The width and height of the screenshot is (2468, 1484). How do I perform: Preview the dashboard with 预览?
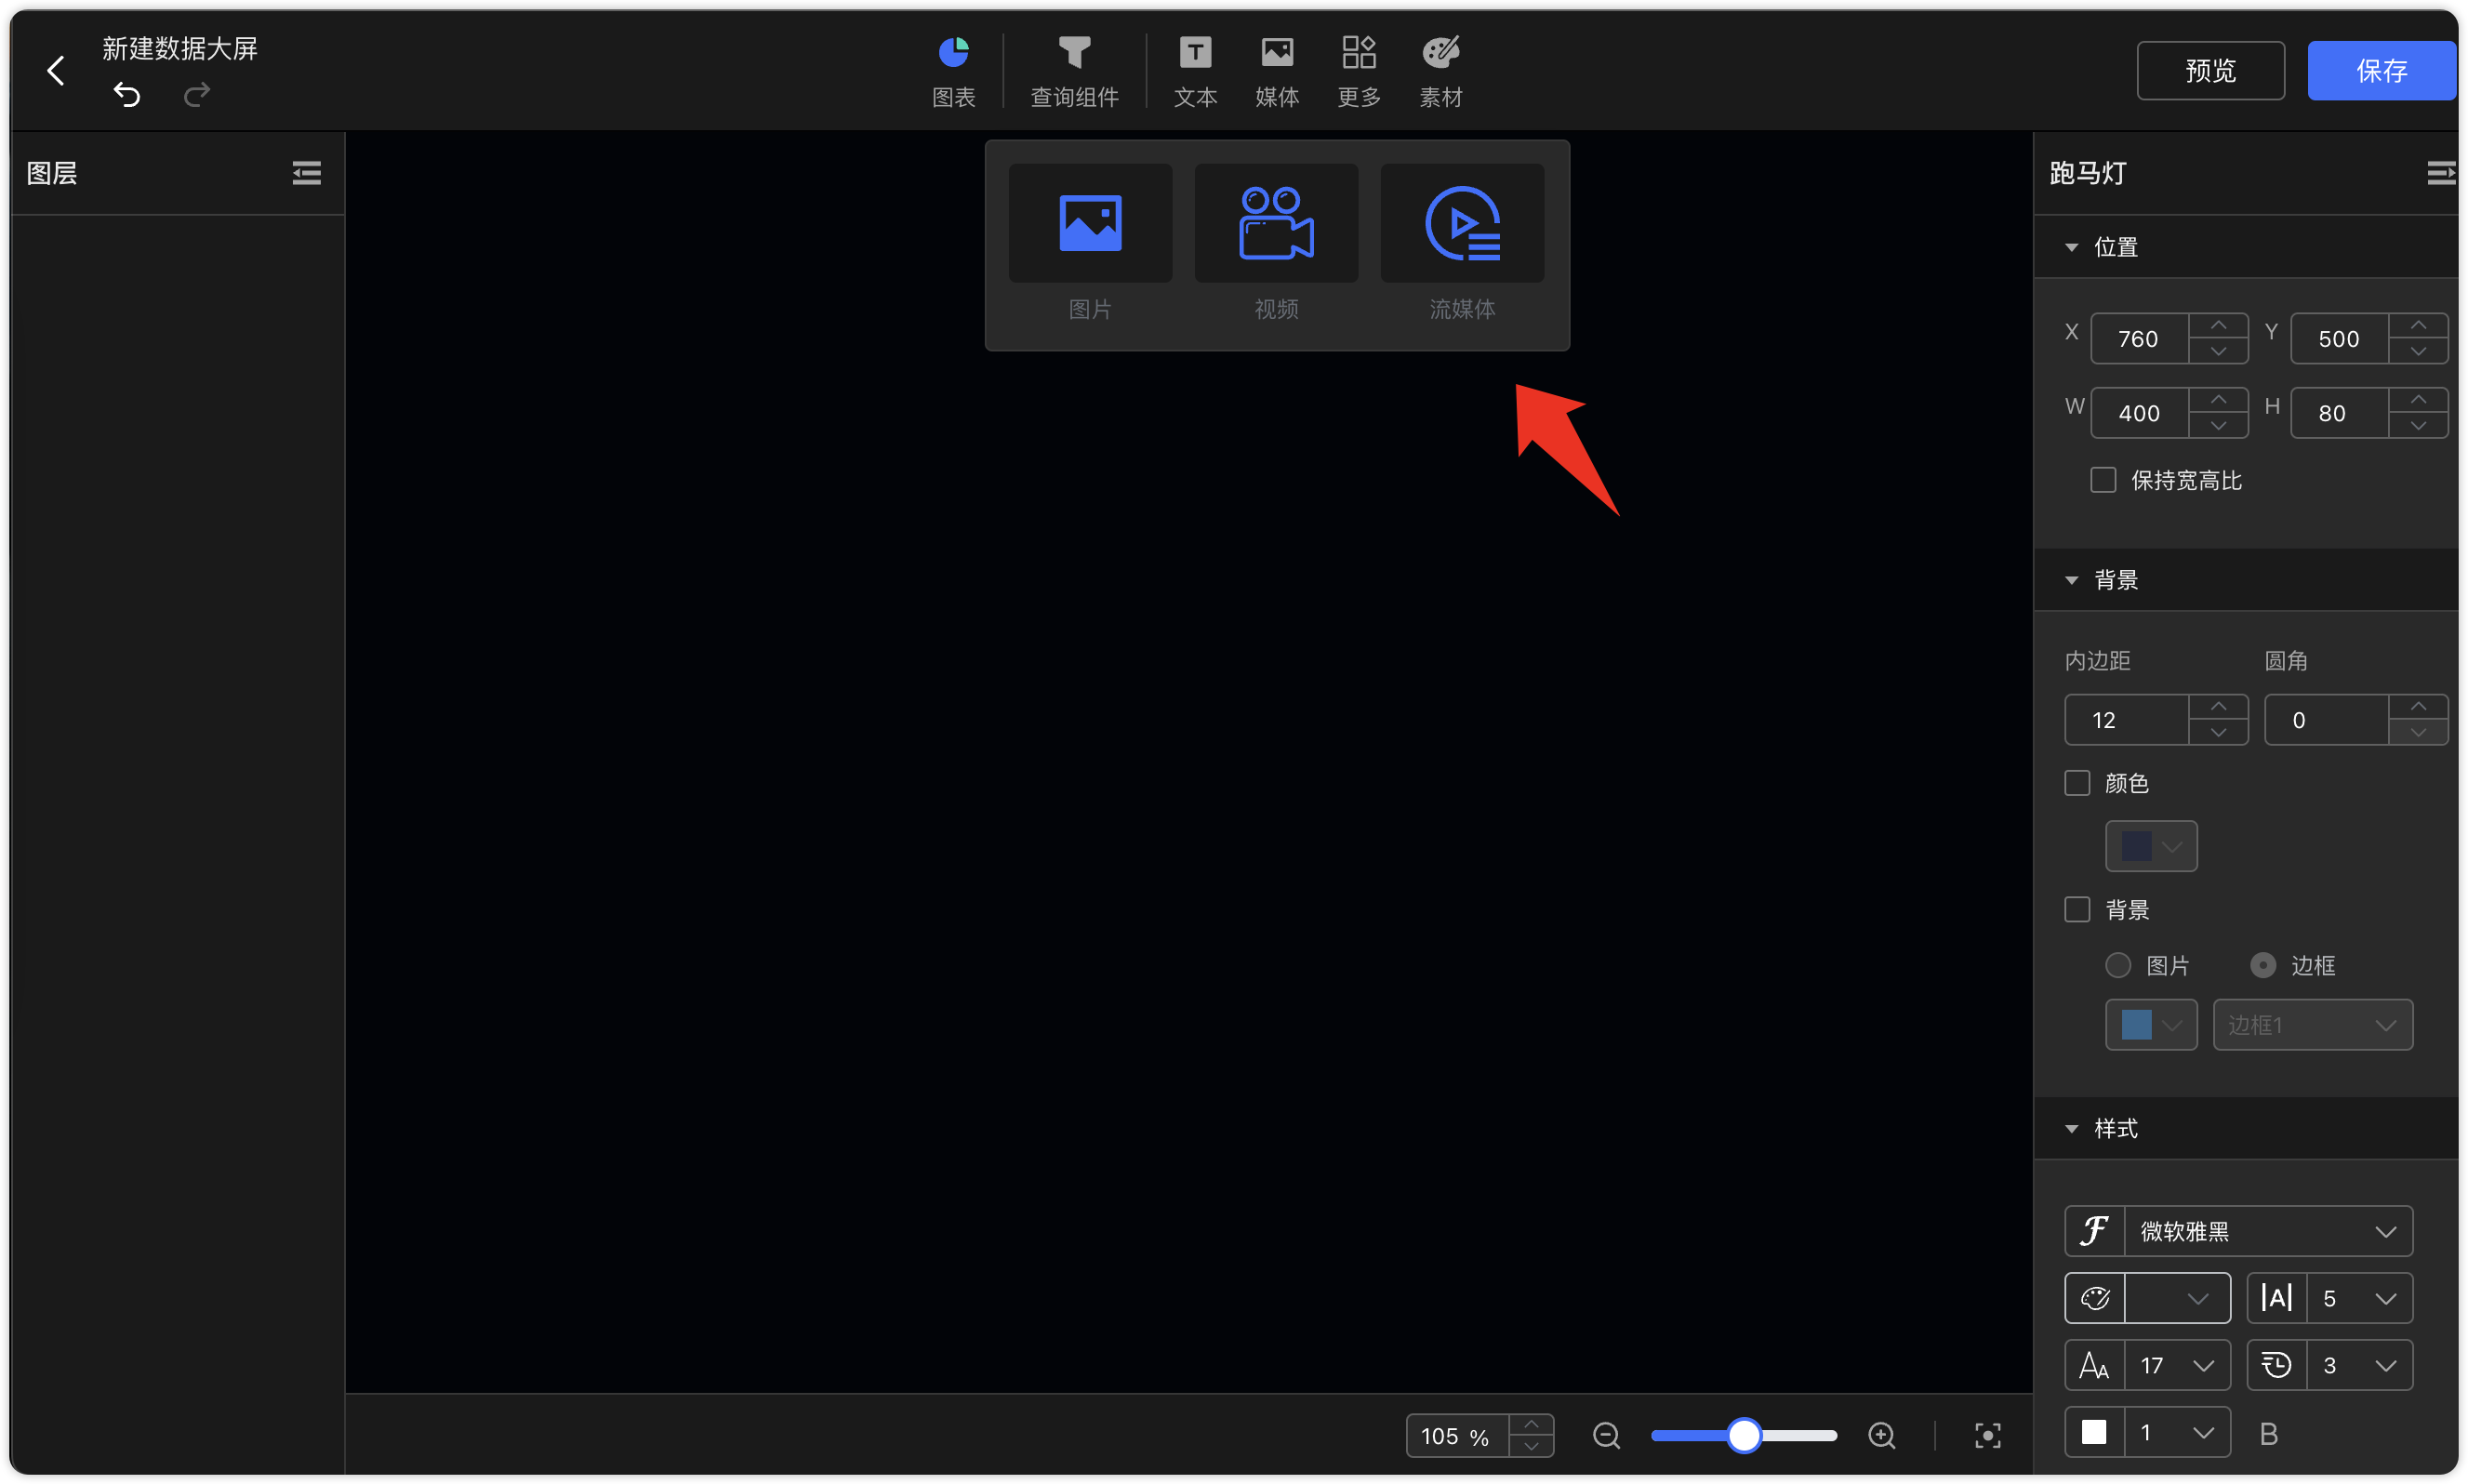pyautogui.click(x=2210, y=71)
